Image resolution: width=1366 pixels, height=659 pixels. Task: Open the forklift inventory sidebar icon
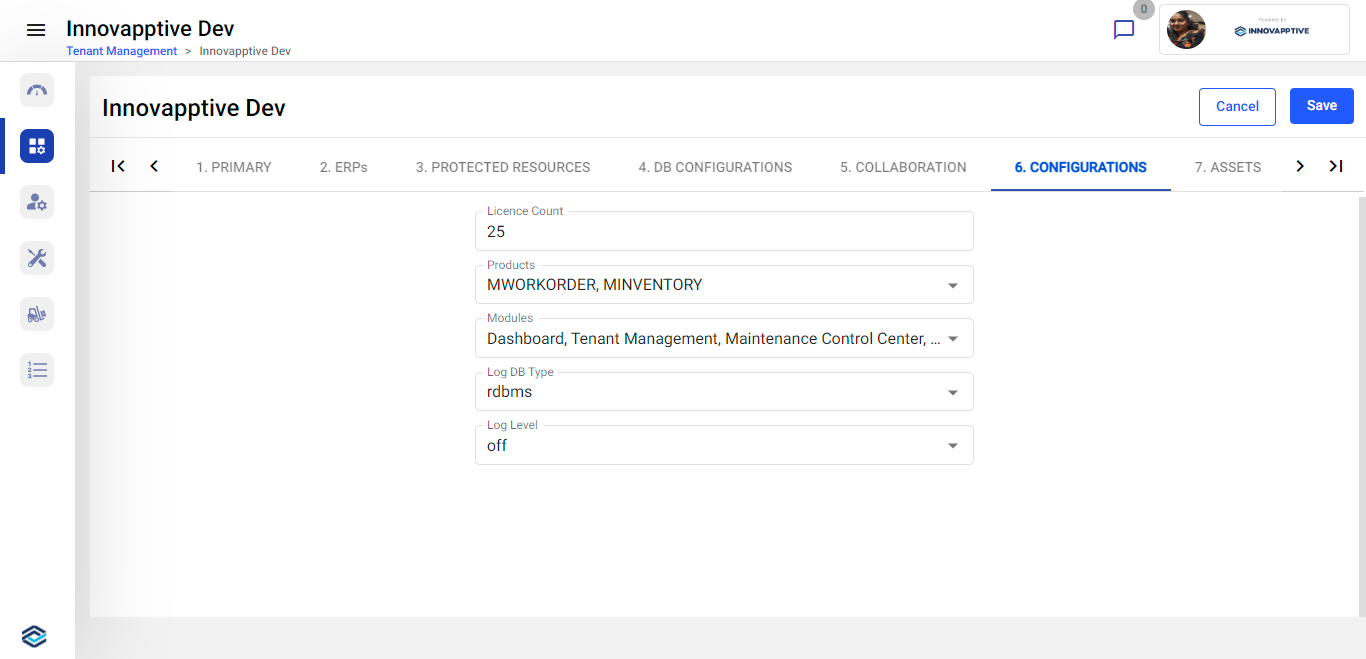[x=37, y=314]
